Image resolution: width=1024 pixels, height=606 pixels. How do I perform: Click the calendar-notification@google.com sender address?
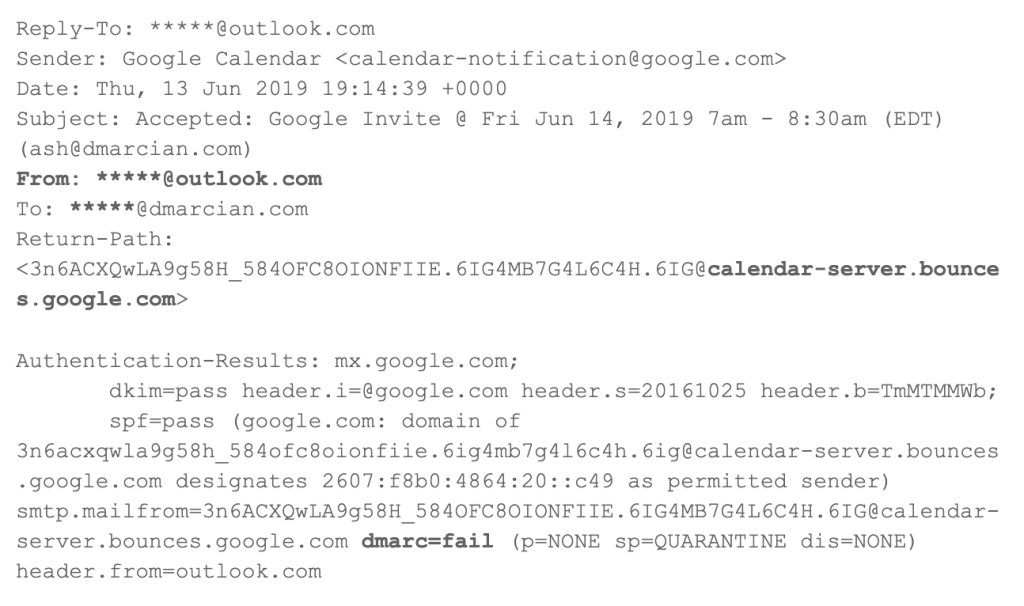[x=560, y=59]
